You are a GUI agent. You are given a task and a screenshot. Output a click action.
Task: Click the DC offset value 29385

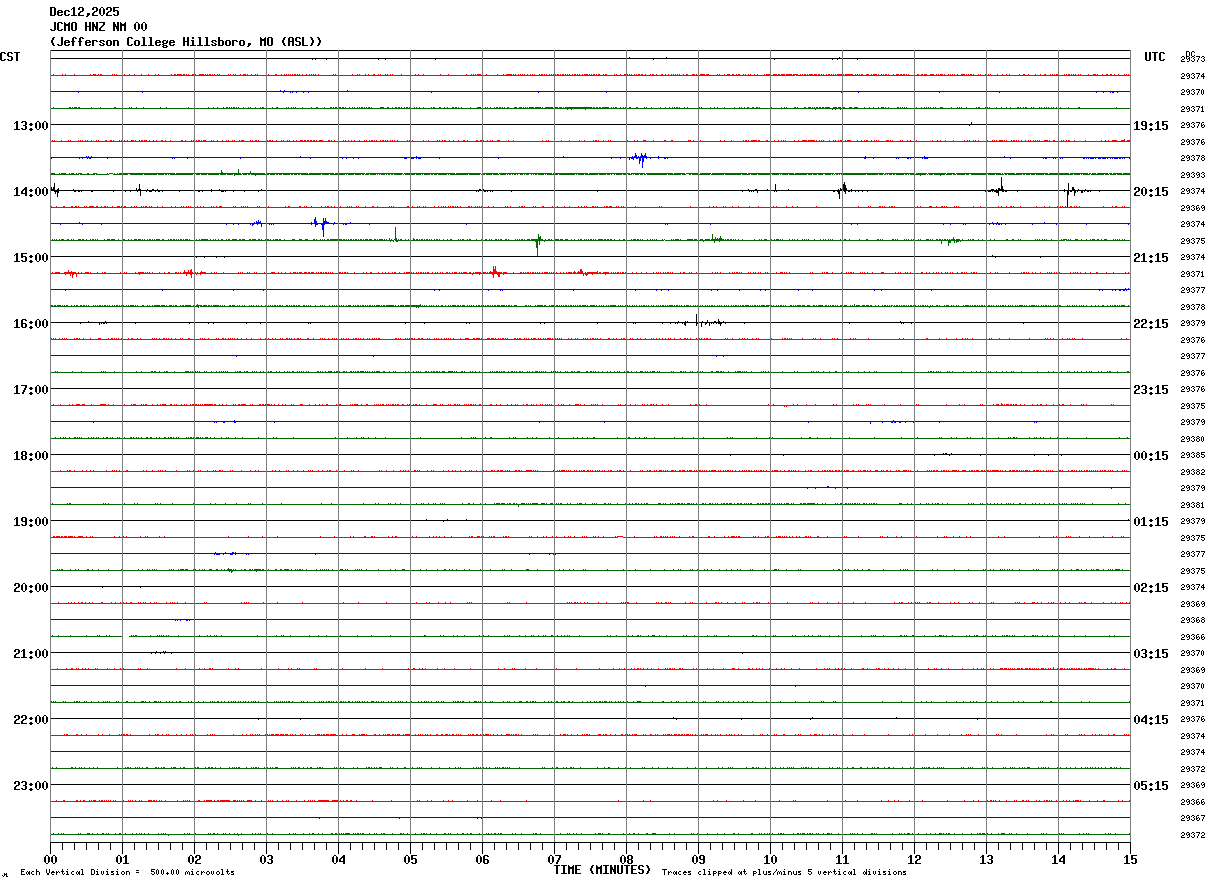1192,455
